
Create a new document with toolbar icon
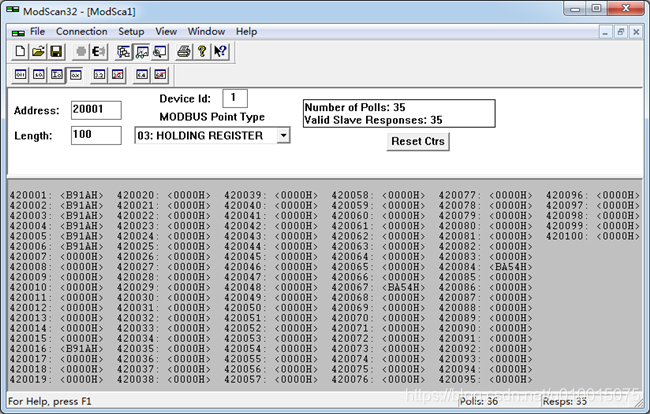[x=20, y=51]
